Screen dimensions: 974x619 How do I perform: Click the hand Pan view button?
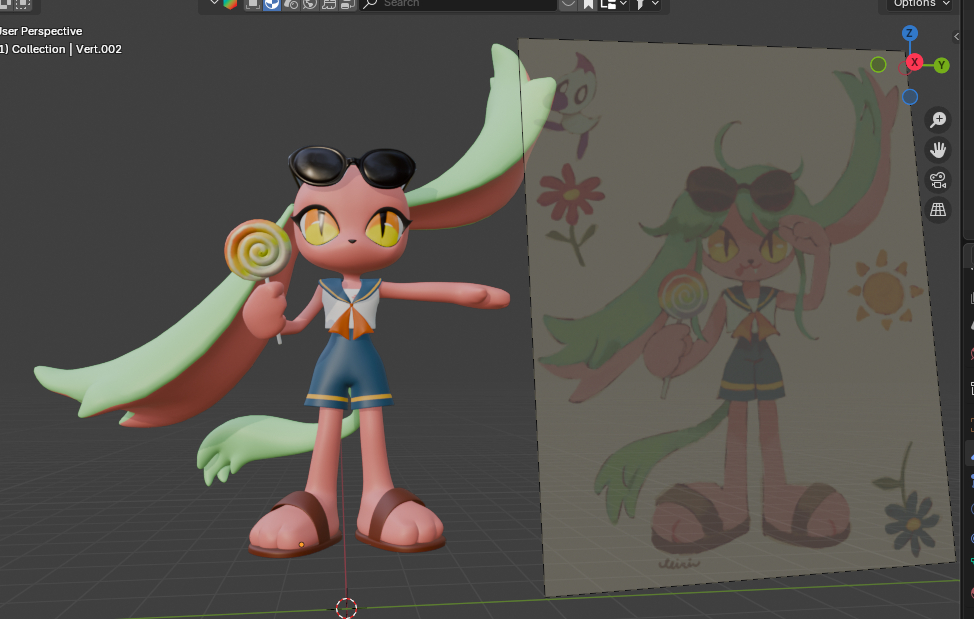(938, 150)
